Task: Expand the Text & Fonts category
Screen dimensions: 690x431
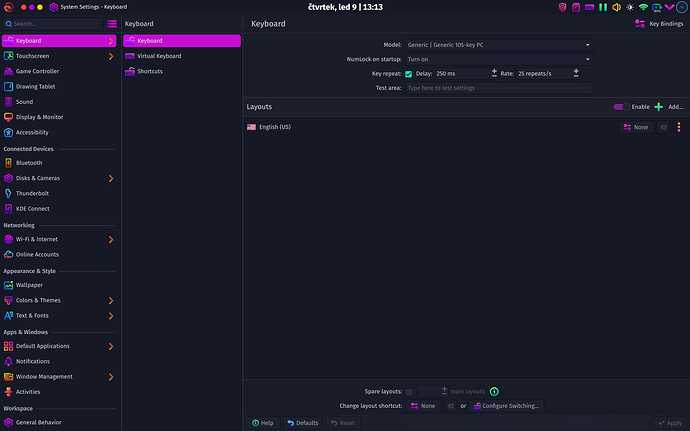Action: pyautogui.click(x=111, y=316)
